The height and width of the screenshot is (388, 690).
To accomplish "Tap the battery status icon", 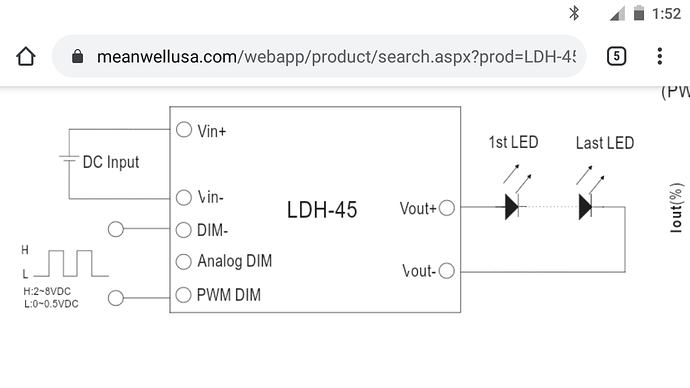I will [639, 13].
